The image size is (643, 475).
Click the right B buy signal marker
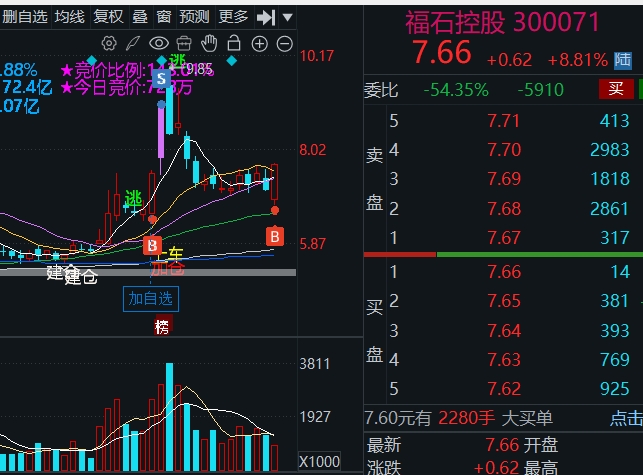pos(275,237)
